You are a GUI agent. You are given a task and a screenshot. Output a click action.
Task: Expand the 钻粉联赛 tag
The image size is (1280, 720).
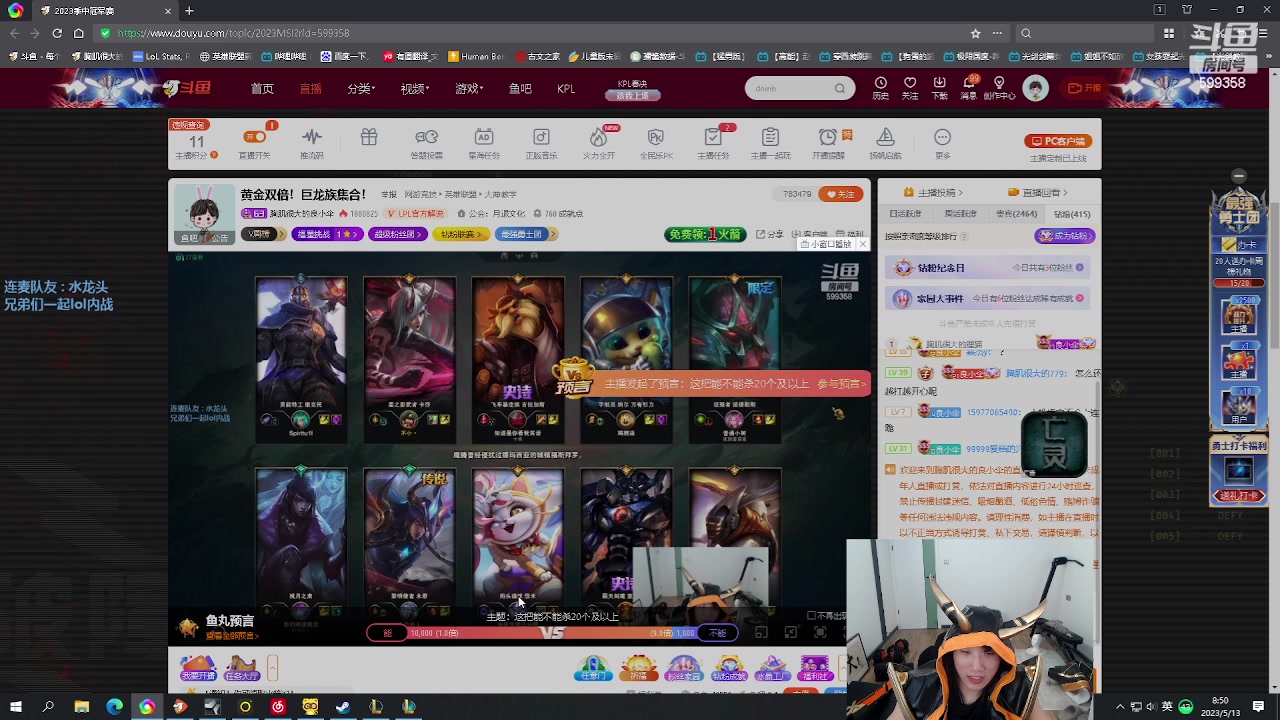pyautogui.click(x=461, y=234)
